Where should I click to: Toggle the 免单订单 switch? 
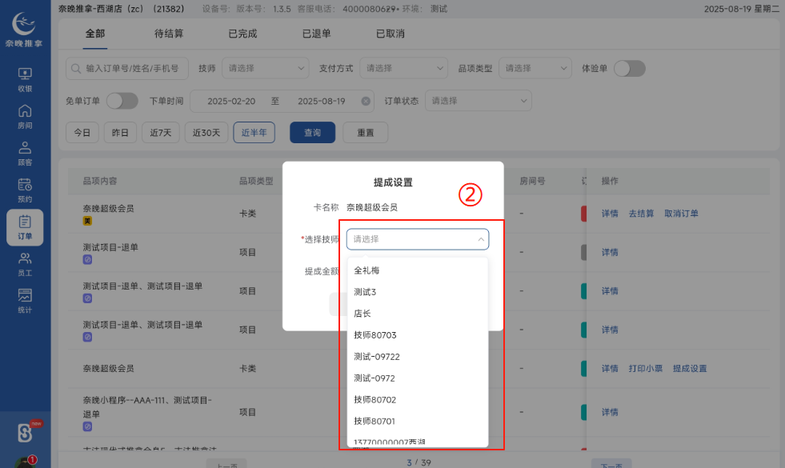pyautogui.click(x=122, y=101)
